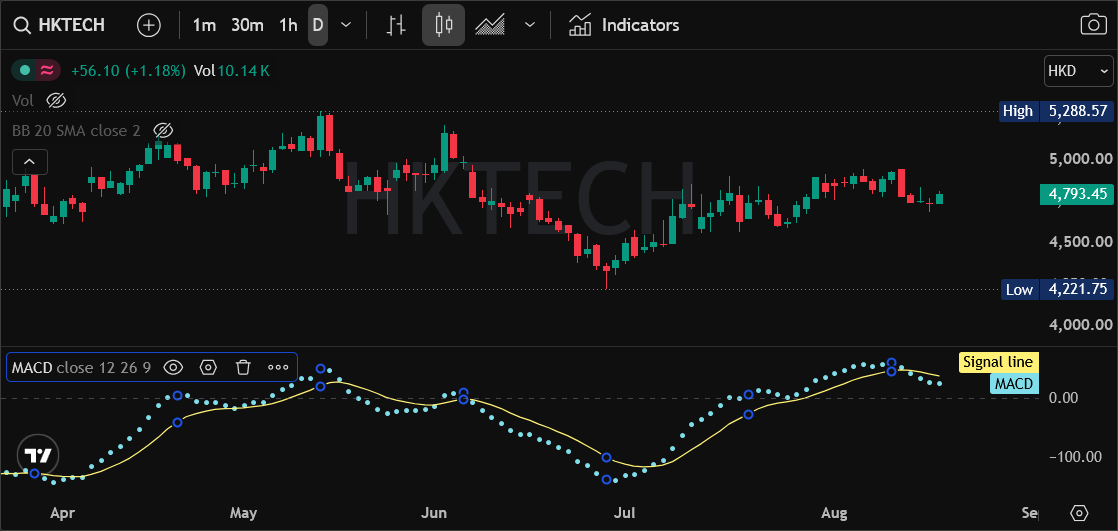1118x531 pixels.
Task: Click the 5,000.00 price axis label
Action: click(1080, 158)
